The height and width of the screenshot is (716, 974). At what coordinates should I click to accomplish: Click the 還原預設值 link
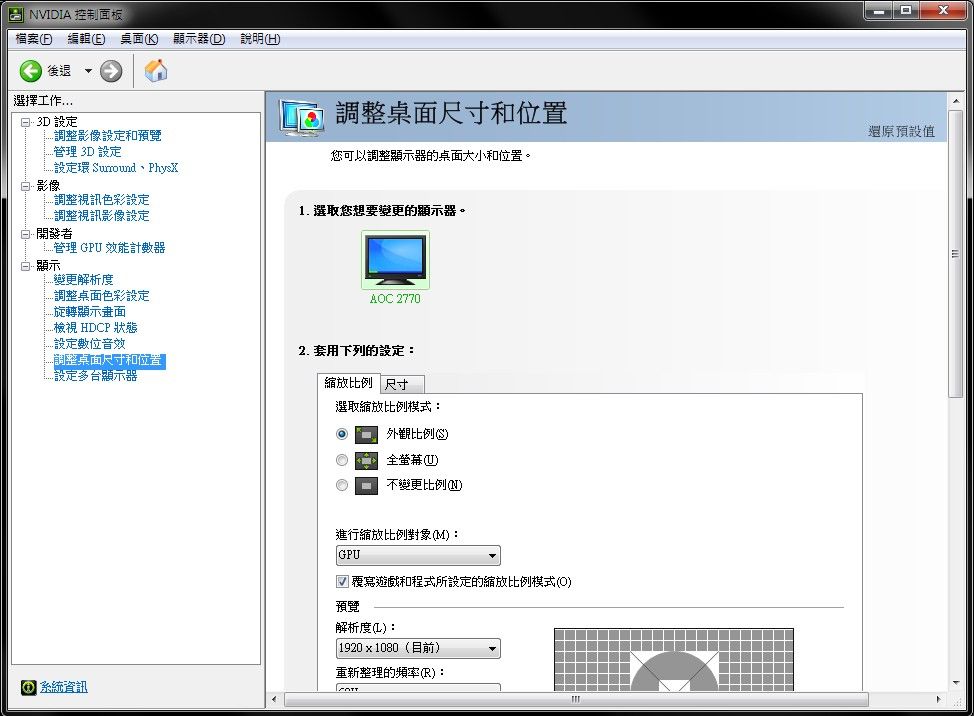[901, 132]
